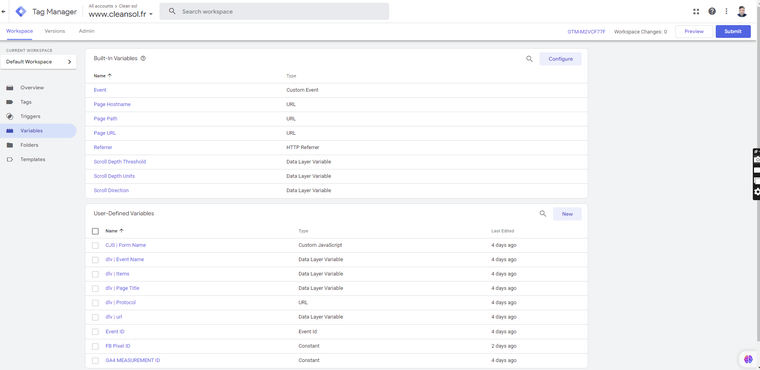Open the www.cleansol.fr container dropdown
The image size is (760, 370).
pyautogui.click(x=121, y=15)
